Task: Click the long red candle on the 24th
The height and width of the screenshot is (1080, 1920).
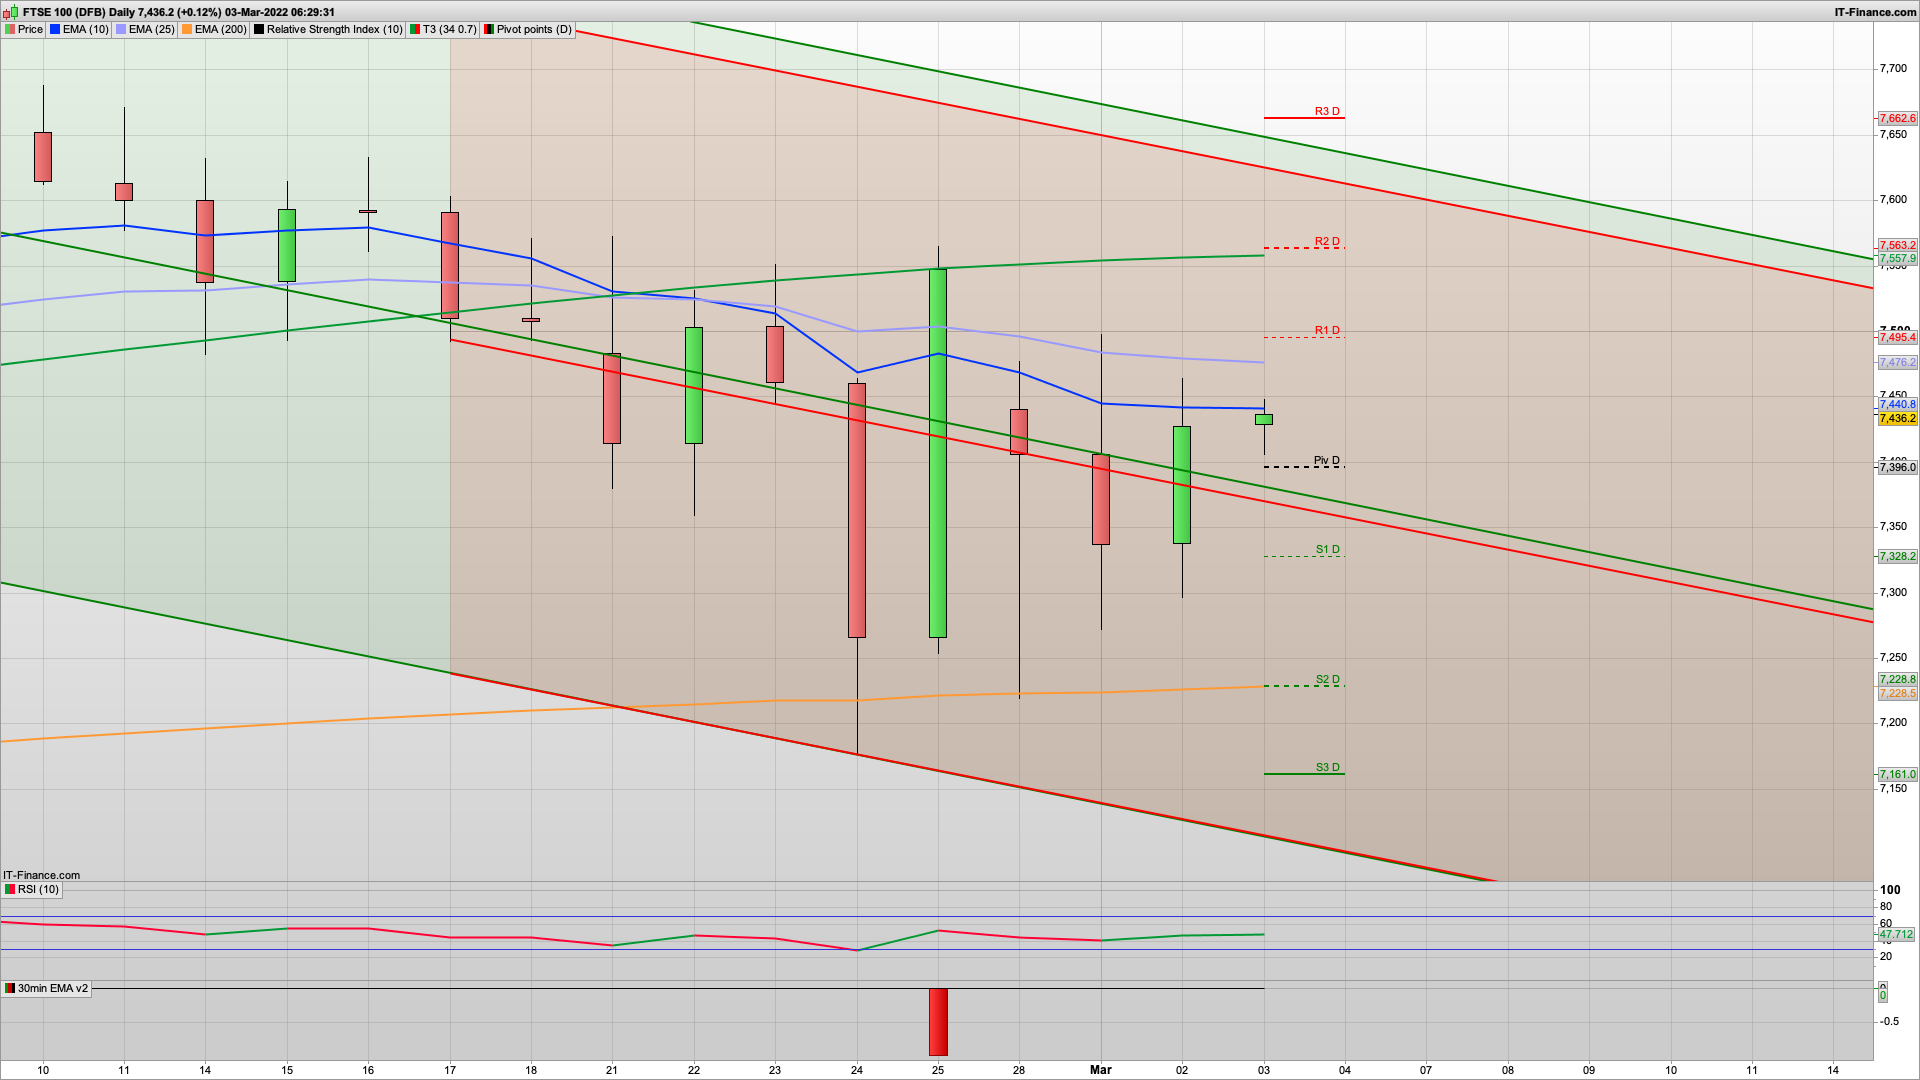Action: pos(857,510)
